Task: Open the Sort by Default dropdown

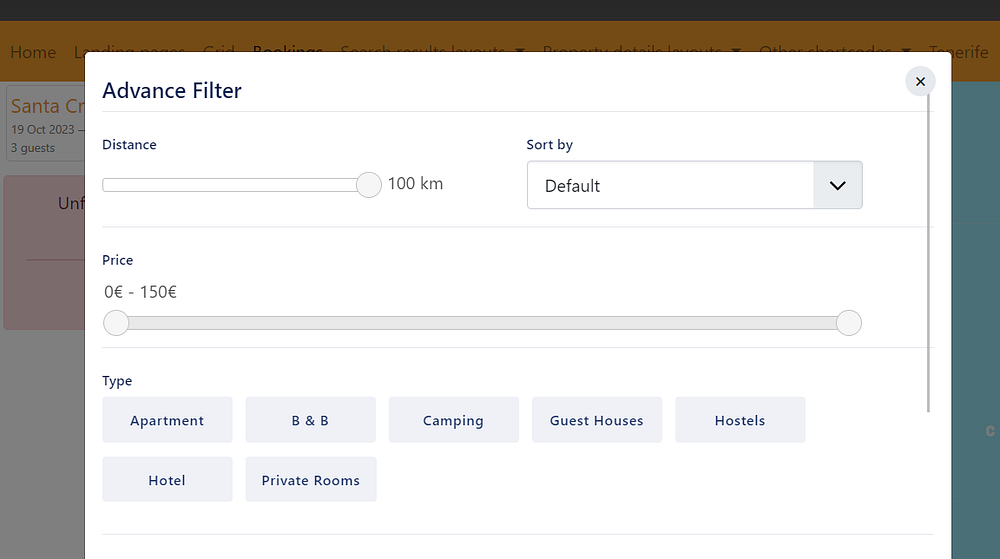Action: (695, 185)
